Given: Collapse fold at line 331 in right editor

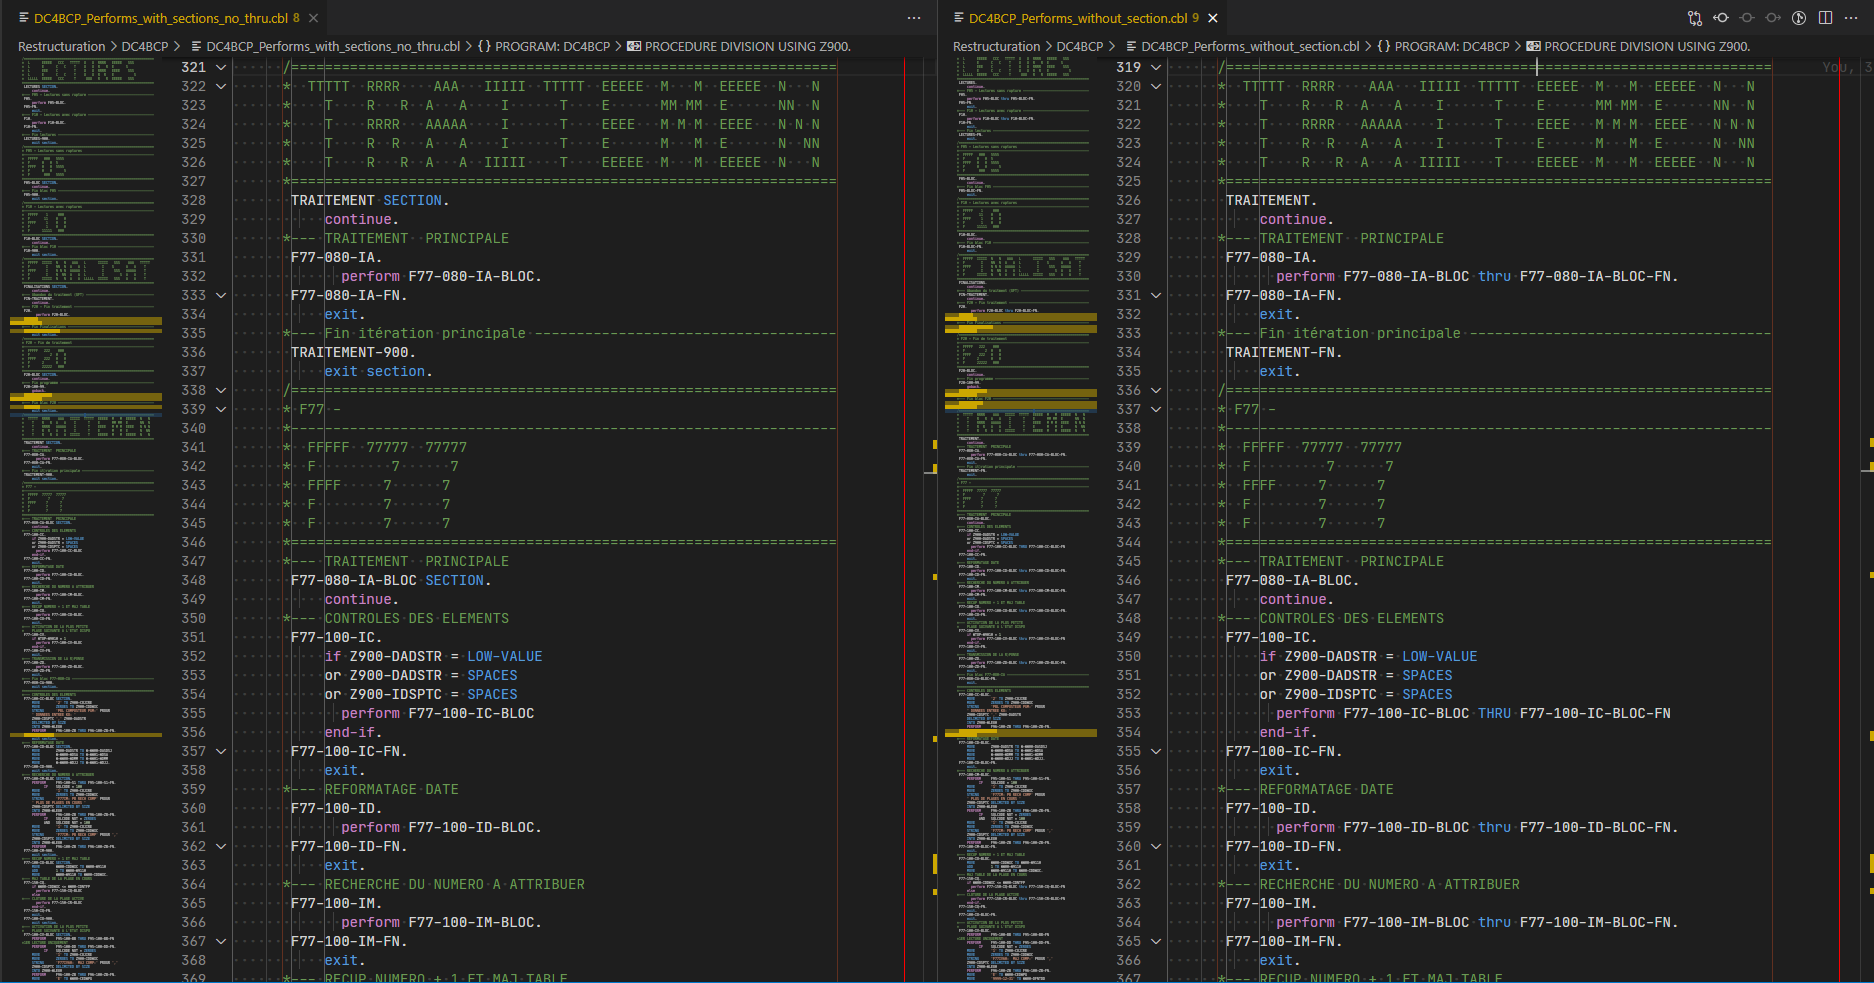Looking at the screenshot, I should click(x=1156, y=295).
